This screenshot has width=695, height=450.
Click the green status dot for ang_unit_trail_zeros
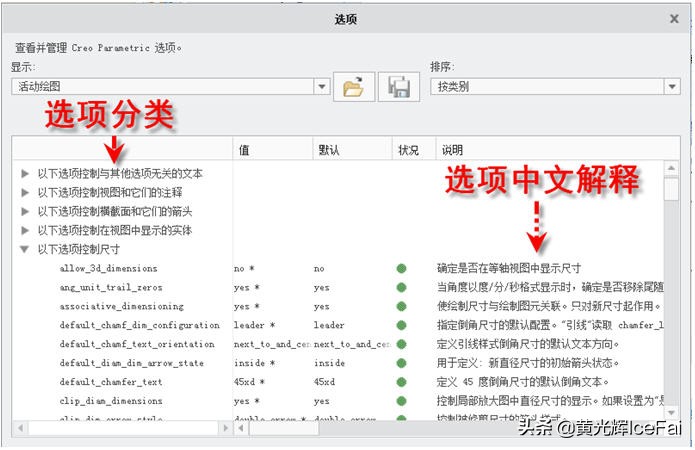coord(402,288)
